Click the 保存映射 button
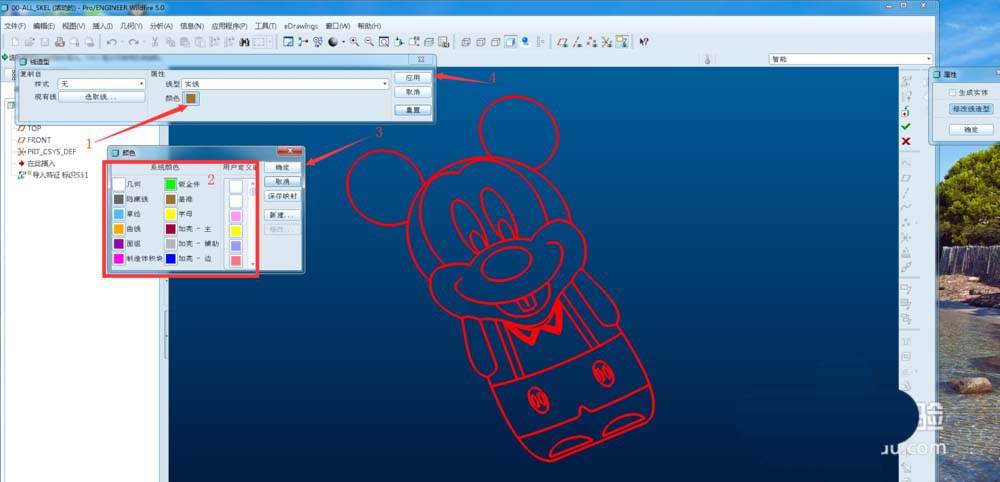The height and width of the screenshot is (482, 1000). pyautogui.click(x=282, y=196)
